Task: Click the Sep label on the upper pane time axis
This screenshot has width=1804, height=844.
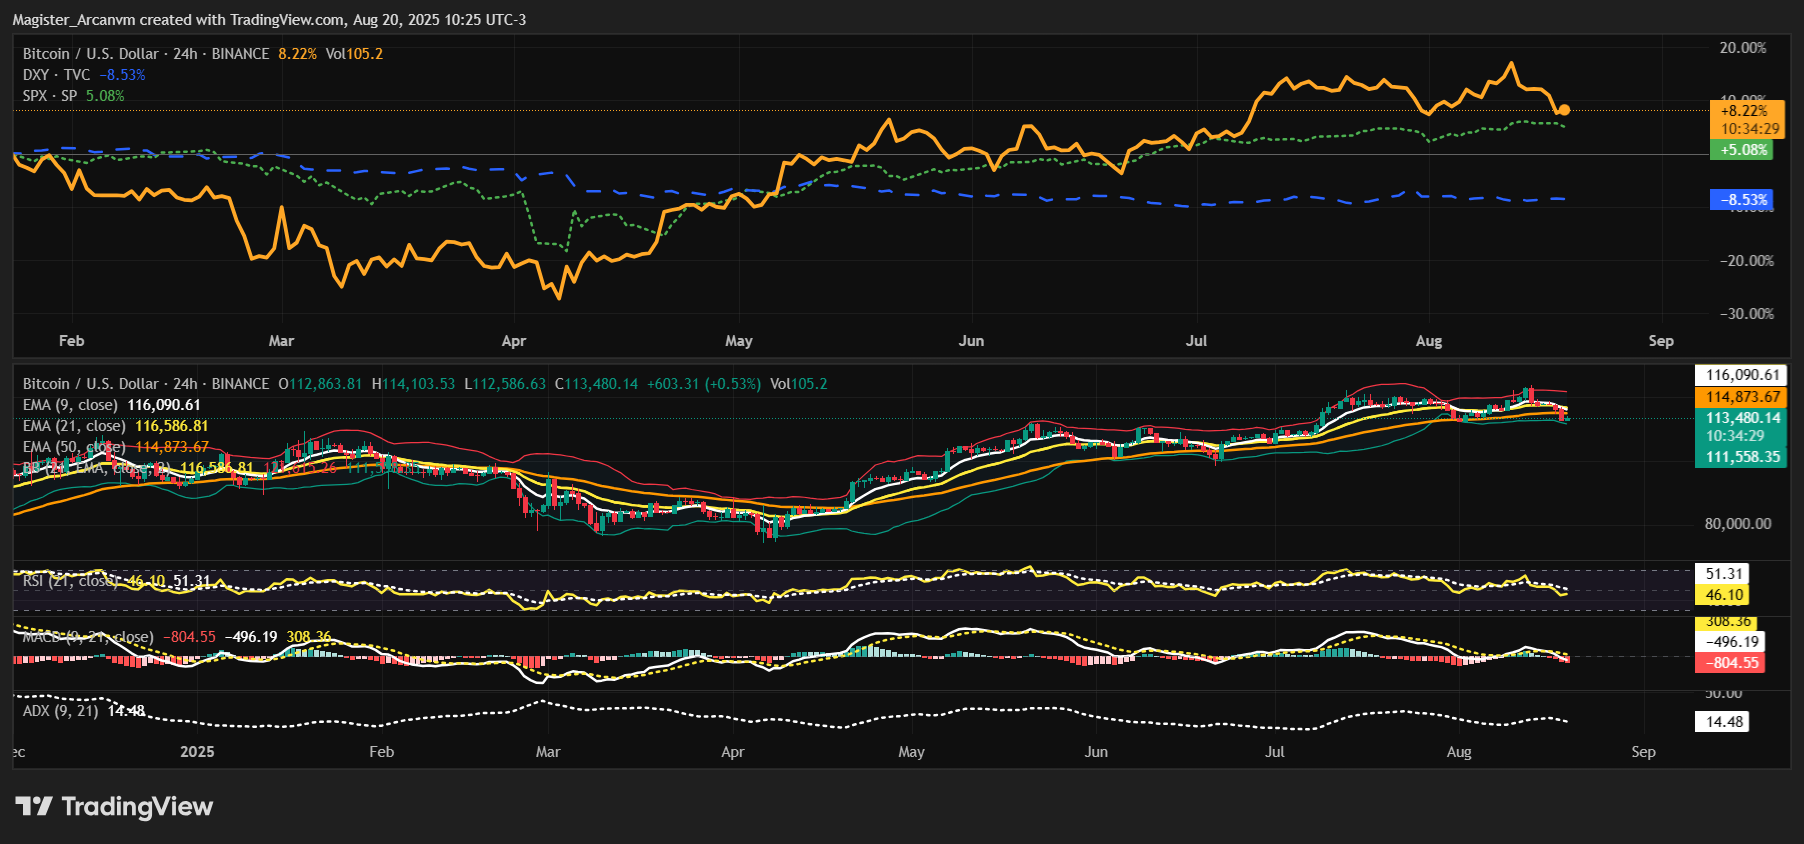Action: pyautogui.click(x=1661, y=341)
